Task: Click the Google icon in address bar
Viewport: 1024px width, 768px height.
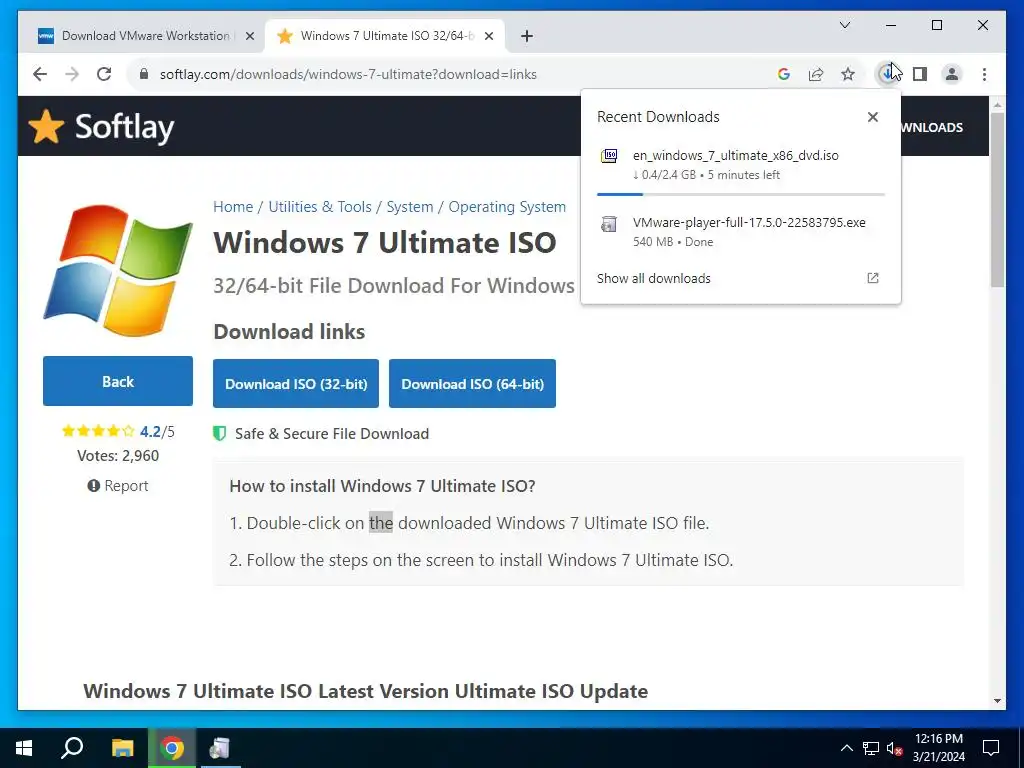Action: (784, 74)
